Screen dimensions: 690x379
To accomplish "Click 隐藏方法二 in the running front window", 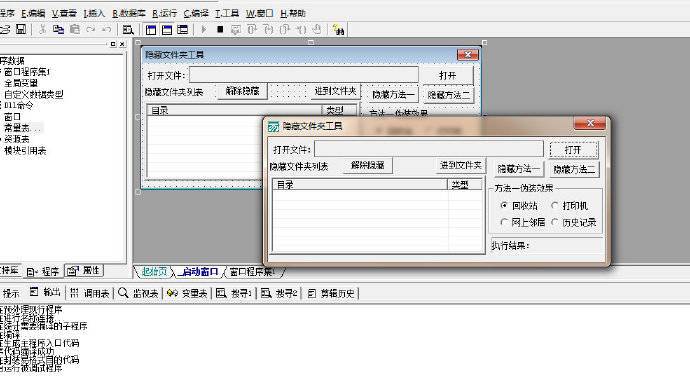I will click(575, 169).
